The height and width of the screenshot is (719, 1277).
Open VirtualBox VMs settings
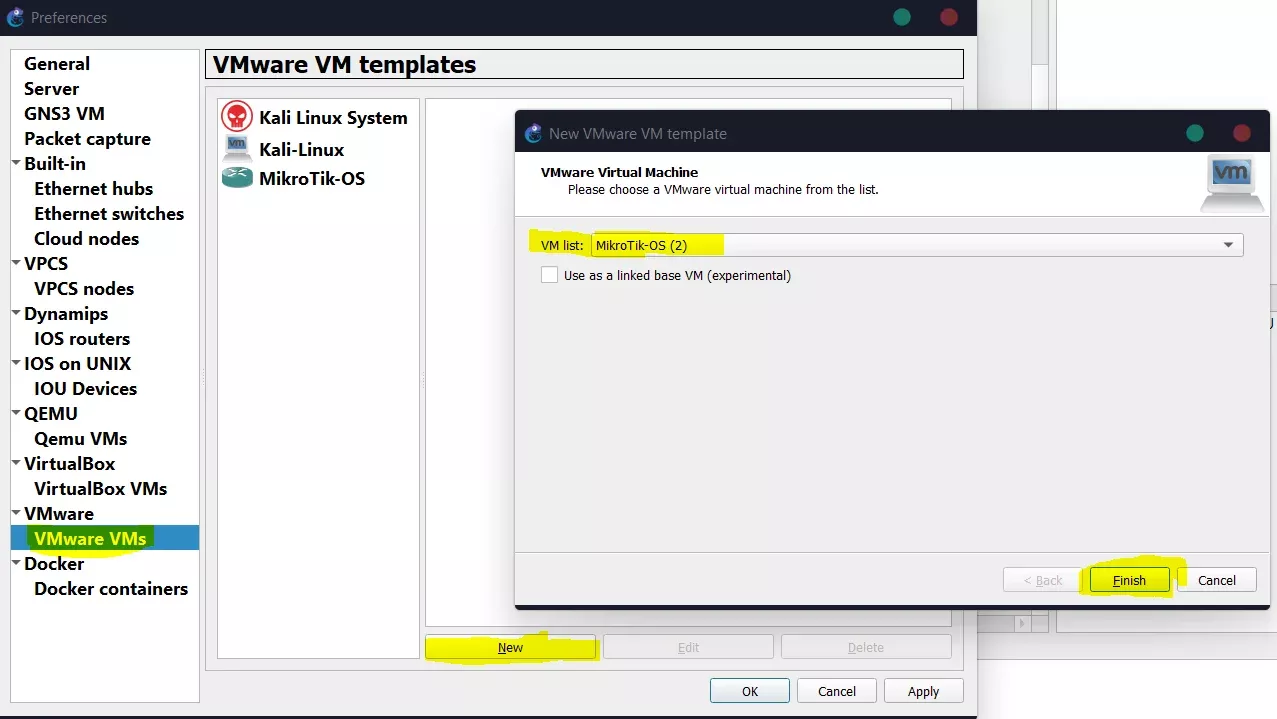pos(101,489)
